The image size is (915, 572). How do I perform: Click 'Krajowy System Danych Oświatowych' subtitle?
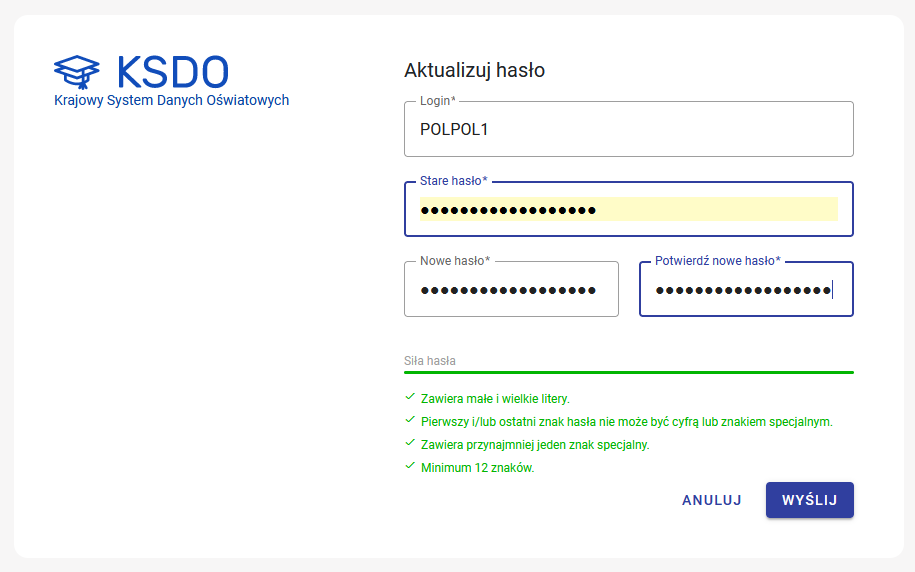tap(171, 100)
